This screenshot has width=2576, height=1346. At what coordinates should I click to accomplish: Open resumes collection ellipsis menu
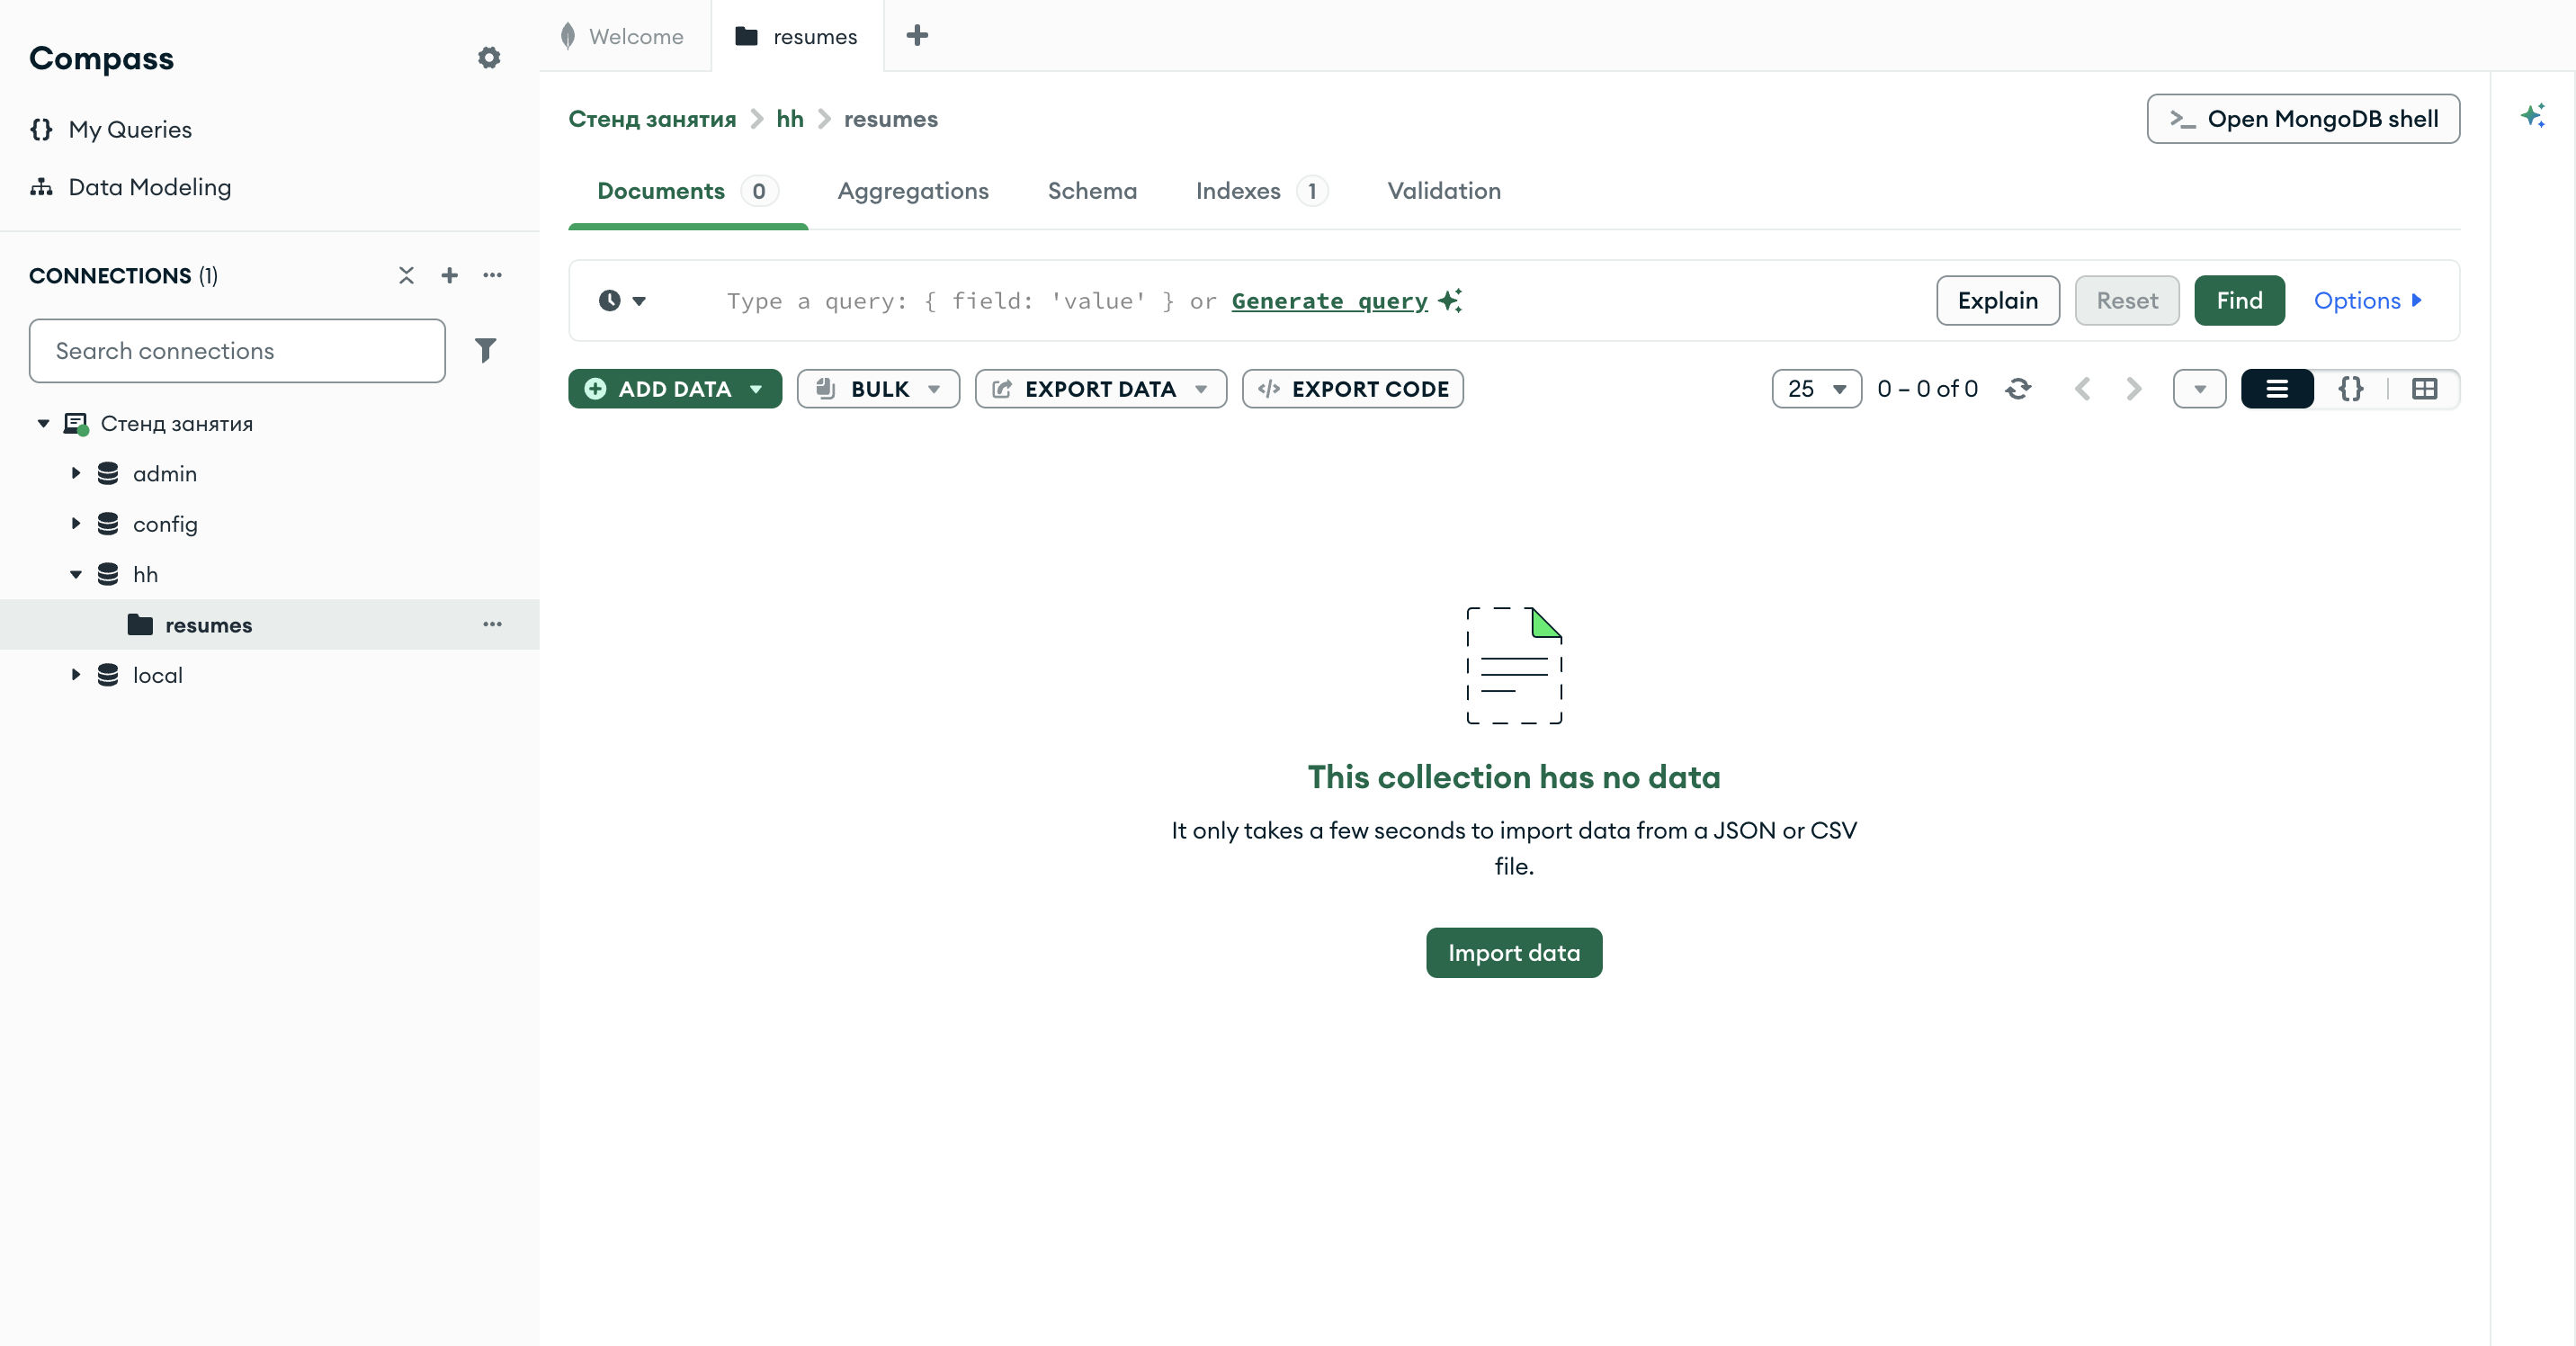coord(493,624)
